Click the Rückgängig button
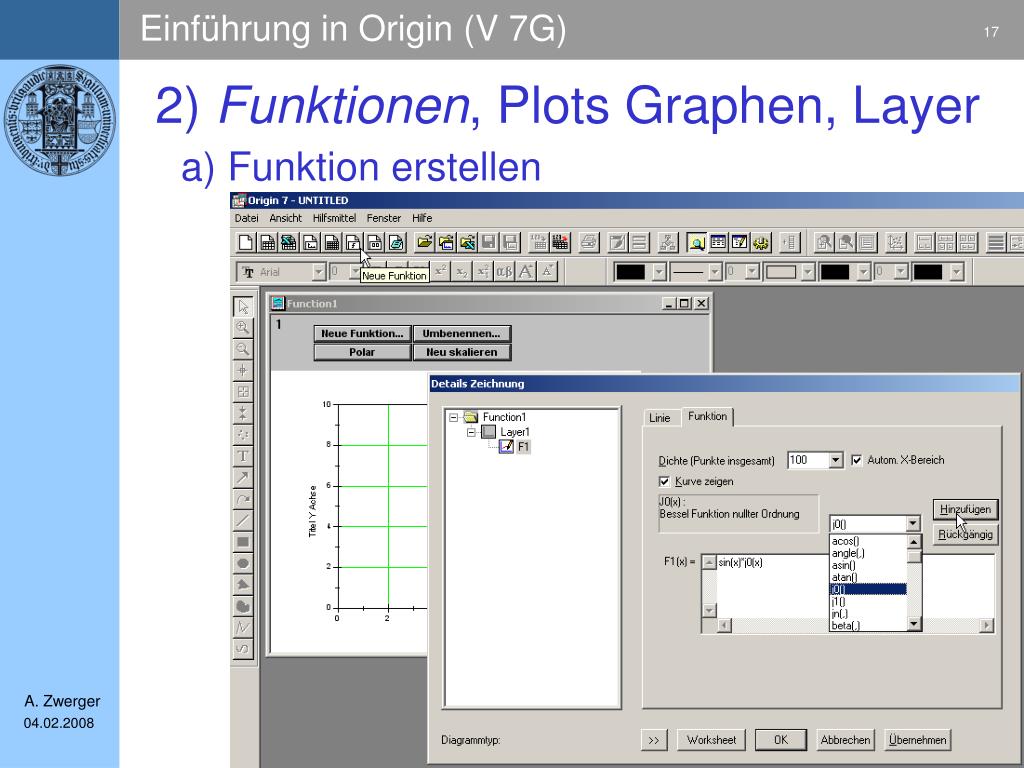This screenshot has height=768, width=1024. 965,534
